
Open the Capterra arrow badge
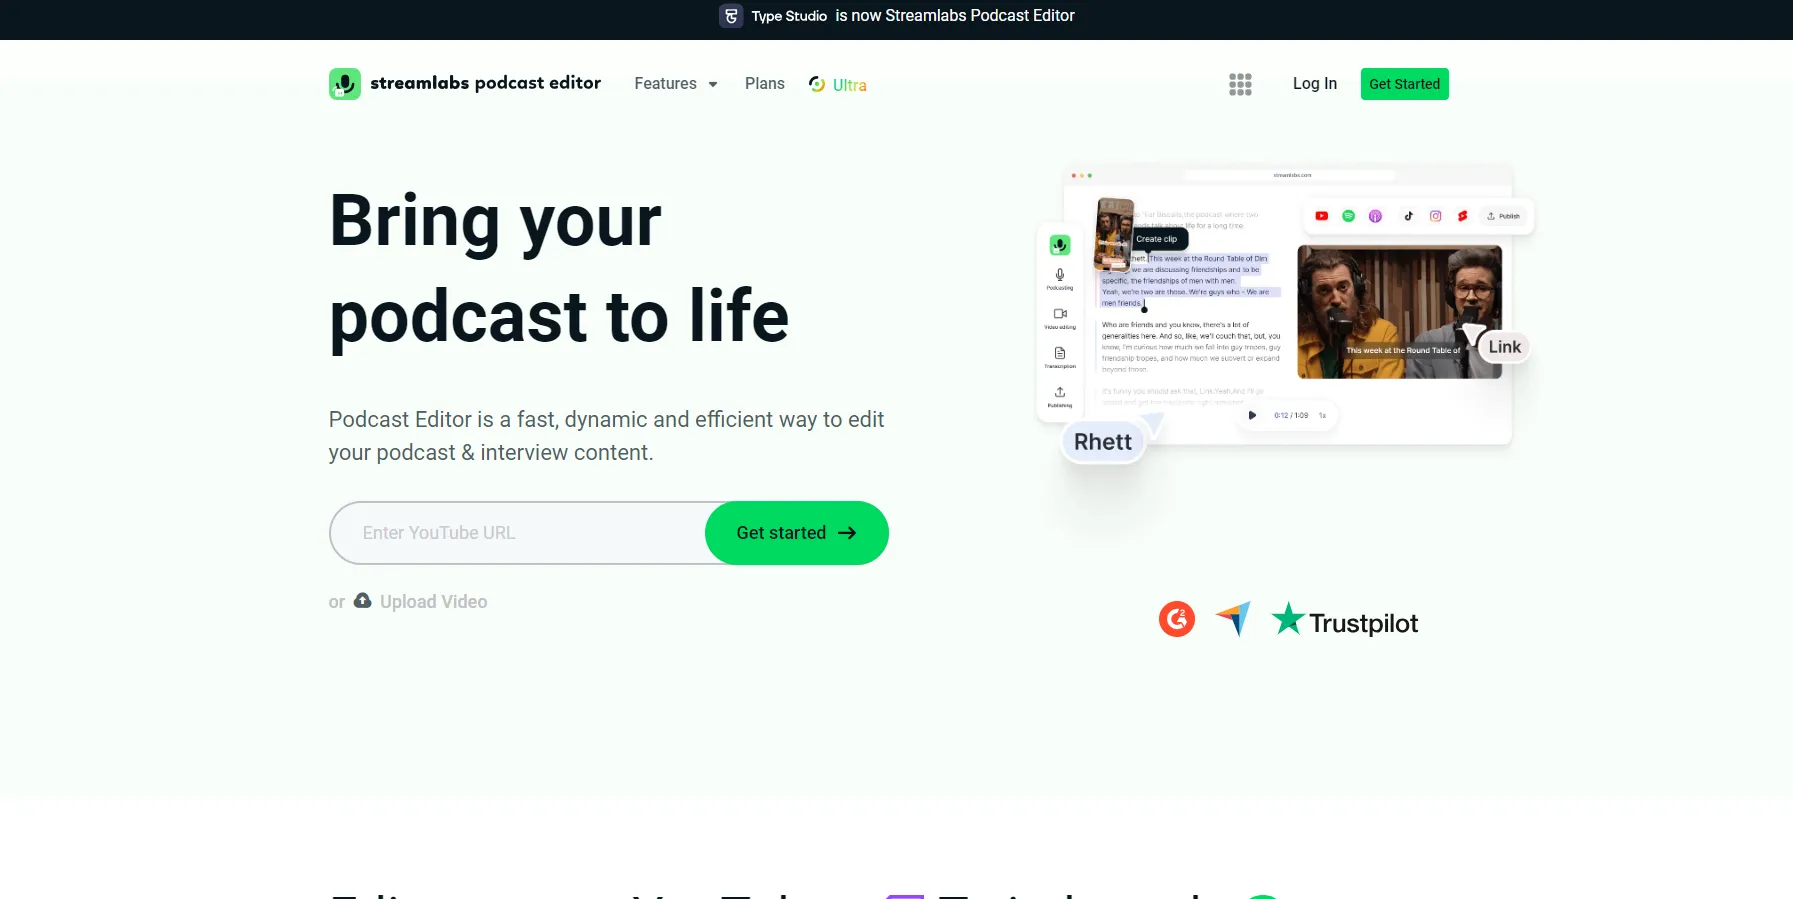click(1234, 619)
